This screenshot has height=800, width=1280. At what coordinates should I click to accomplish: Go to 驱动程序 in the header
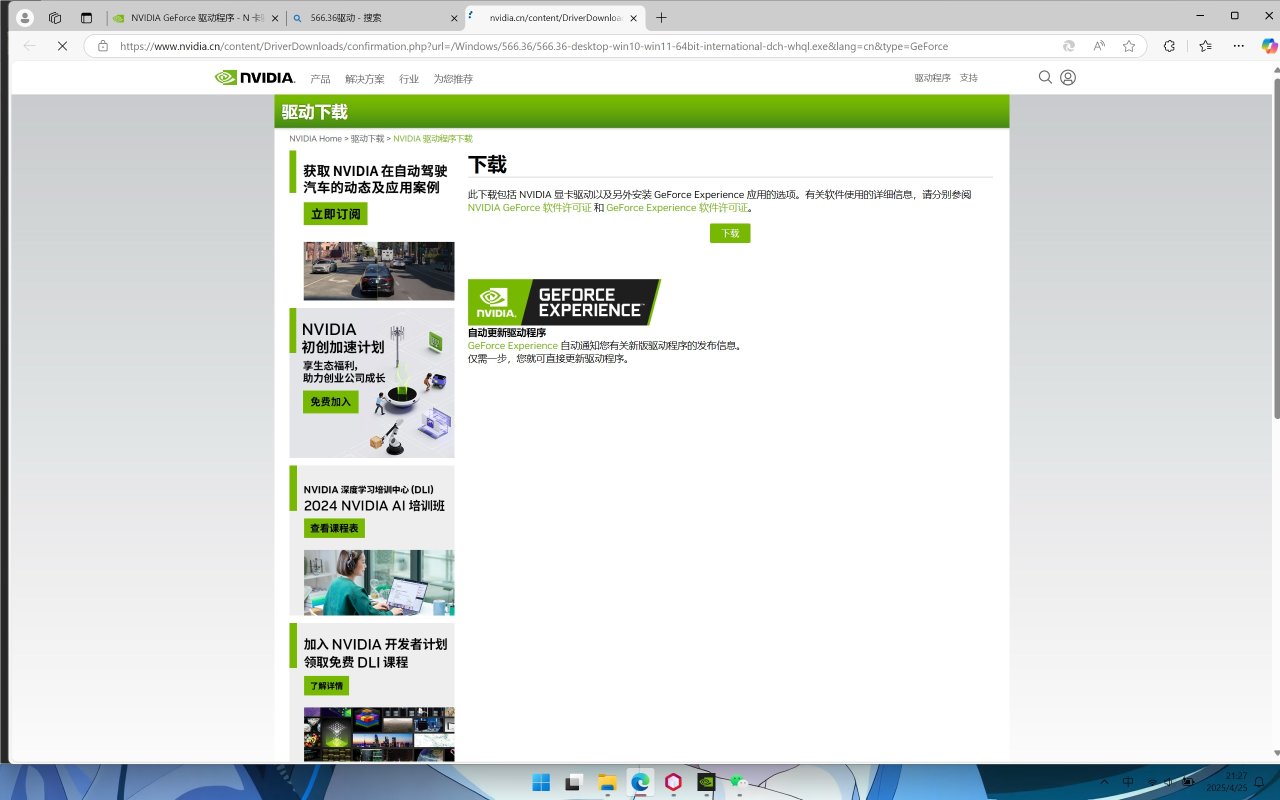(x=932, y=78)
